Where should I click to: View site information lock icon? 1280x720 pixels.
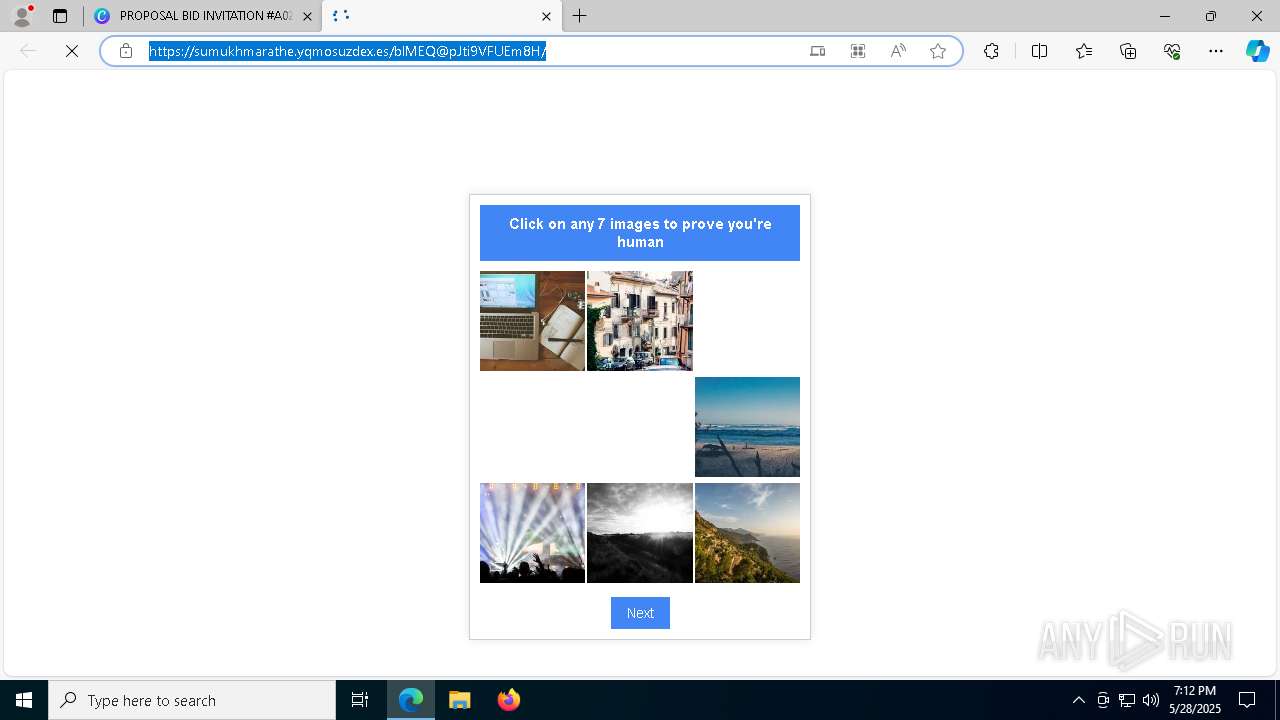pos(126,51)
